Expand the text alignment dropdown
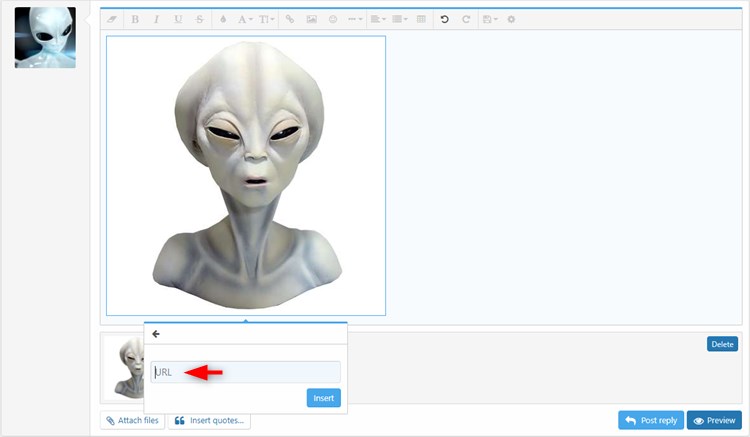The height and width of the screenshot is (437, 750). tap(377, 19)
